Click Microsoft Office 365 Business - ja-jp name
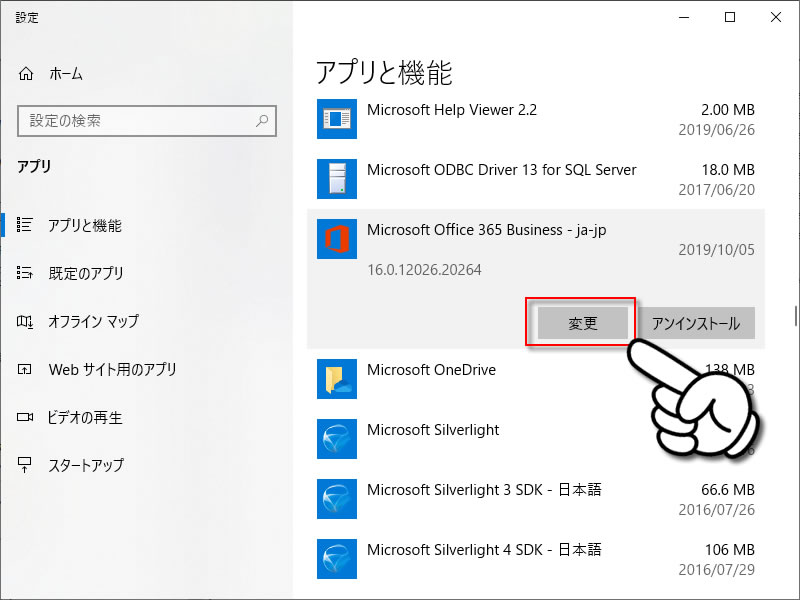 click(x=487, y=230)
